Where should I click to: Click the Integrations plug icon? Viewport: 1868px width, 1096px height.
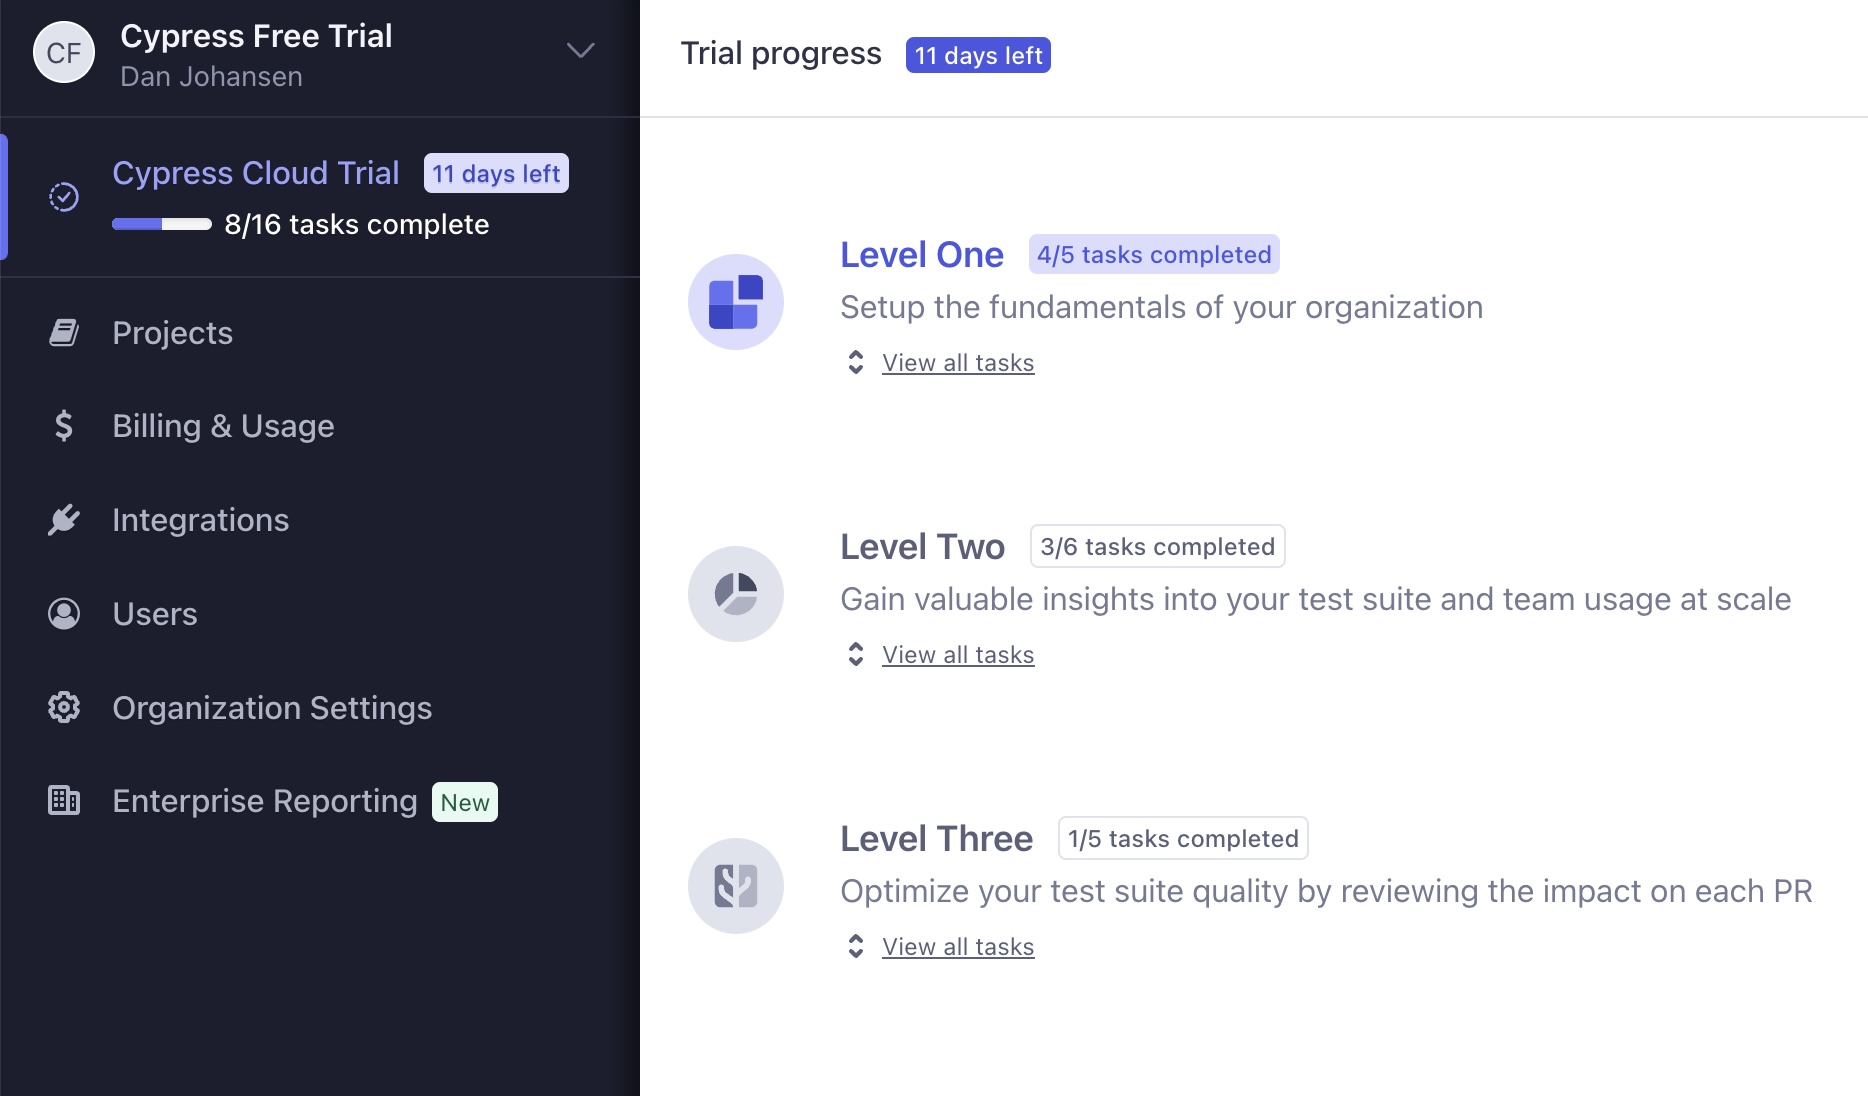click(63, 519)
